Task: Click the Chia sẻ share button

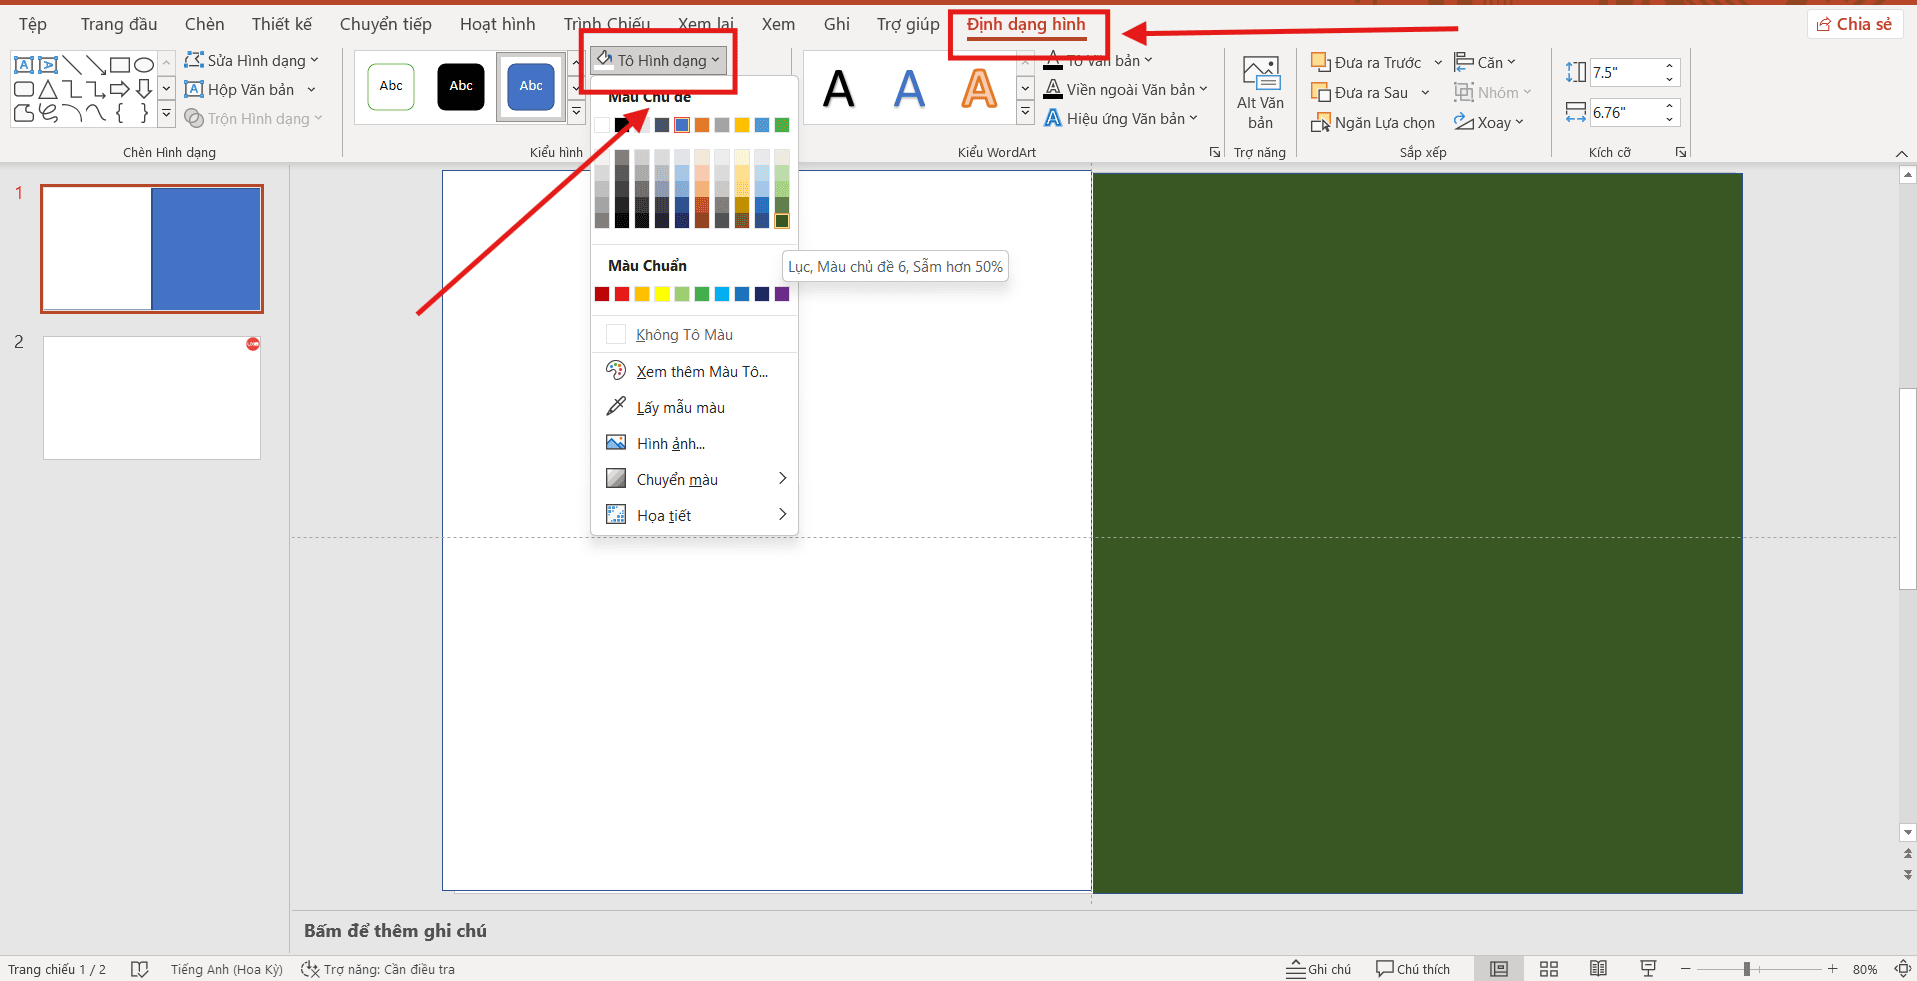Action: pos(1854,24)
